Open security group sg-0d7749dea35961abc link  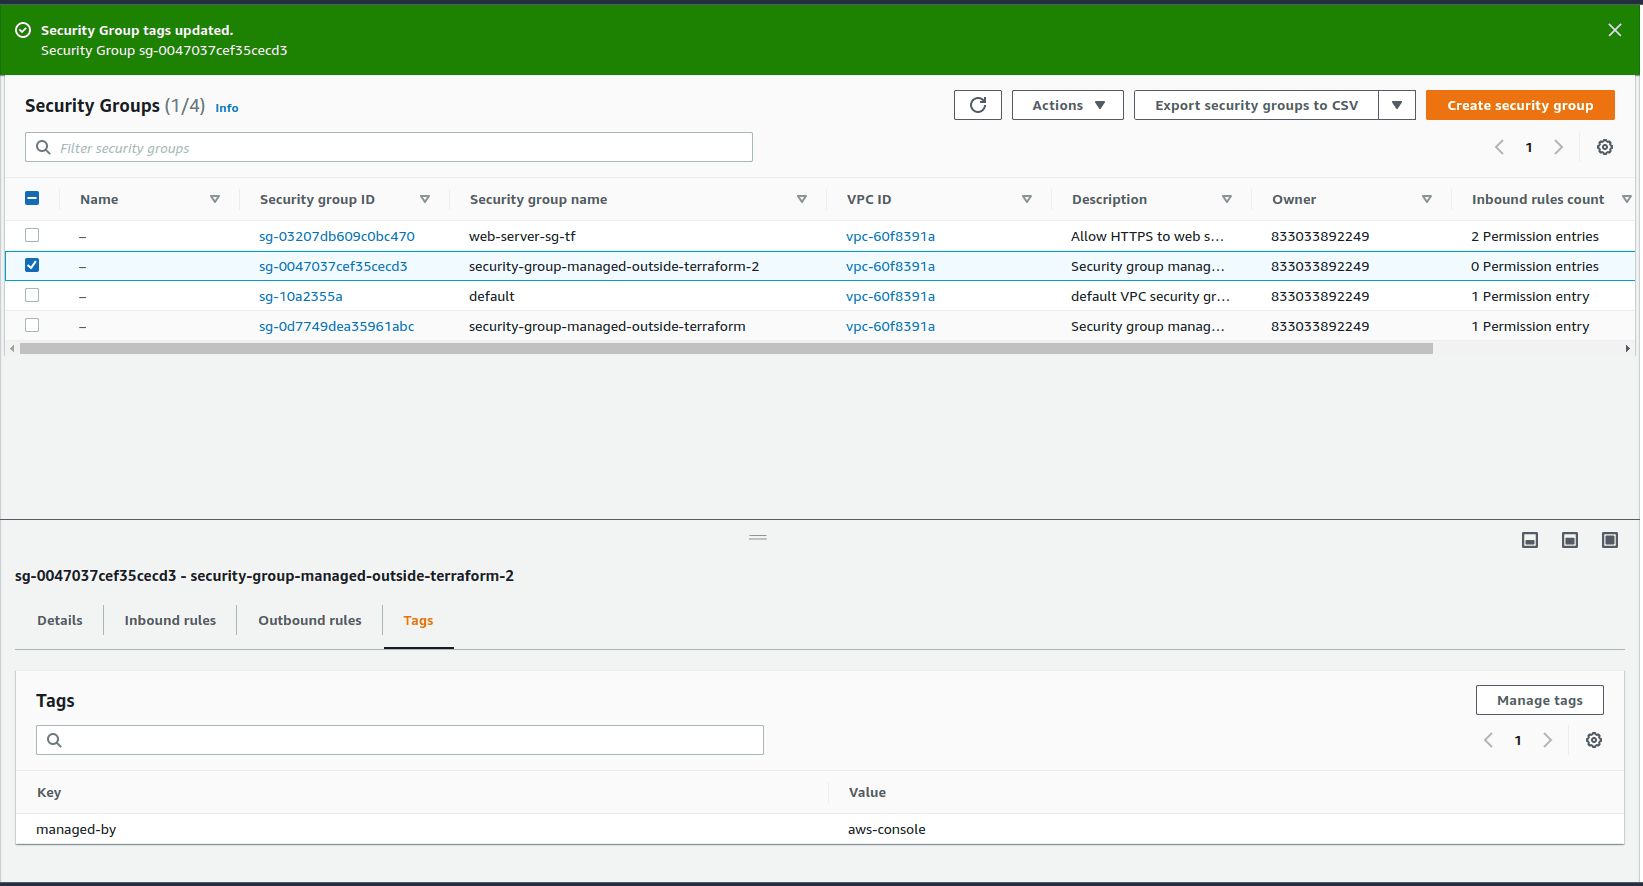pyautogui.click(x=337, y=326)
